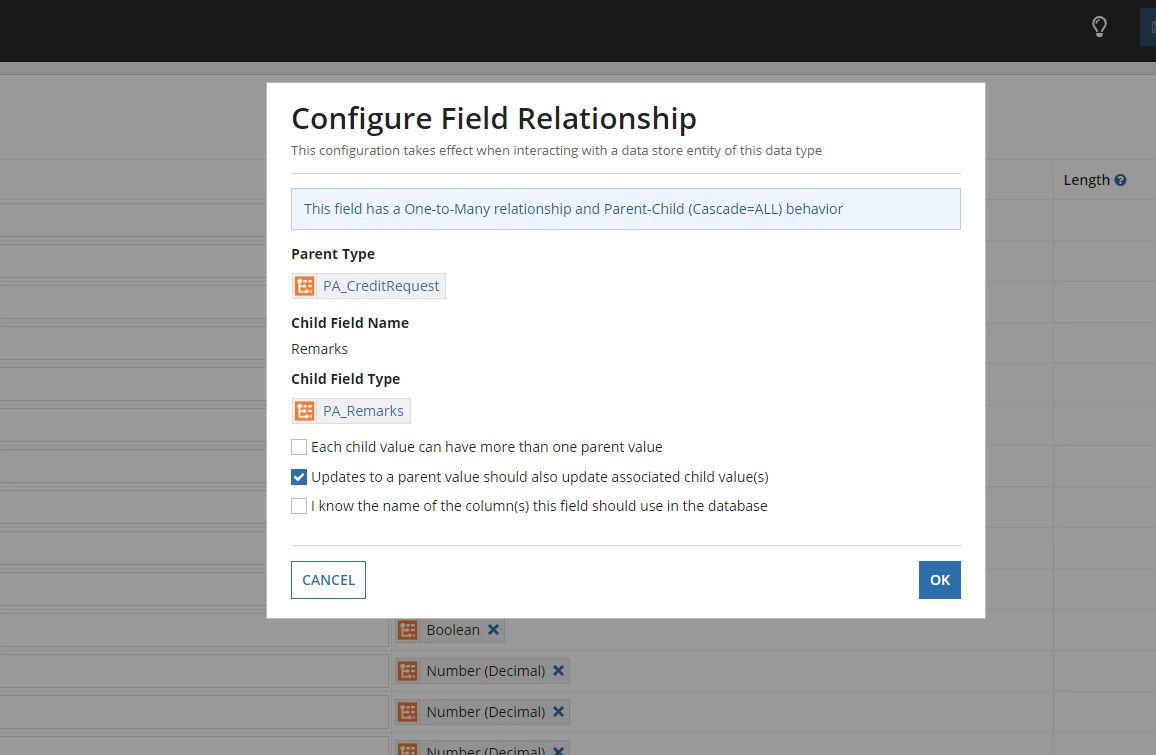Open the PA_Remarks child field type link

coord(363,411)
